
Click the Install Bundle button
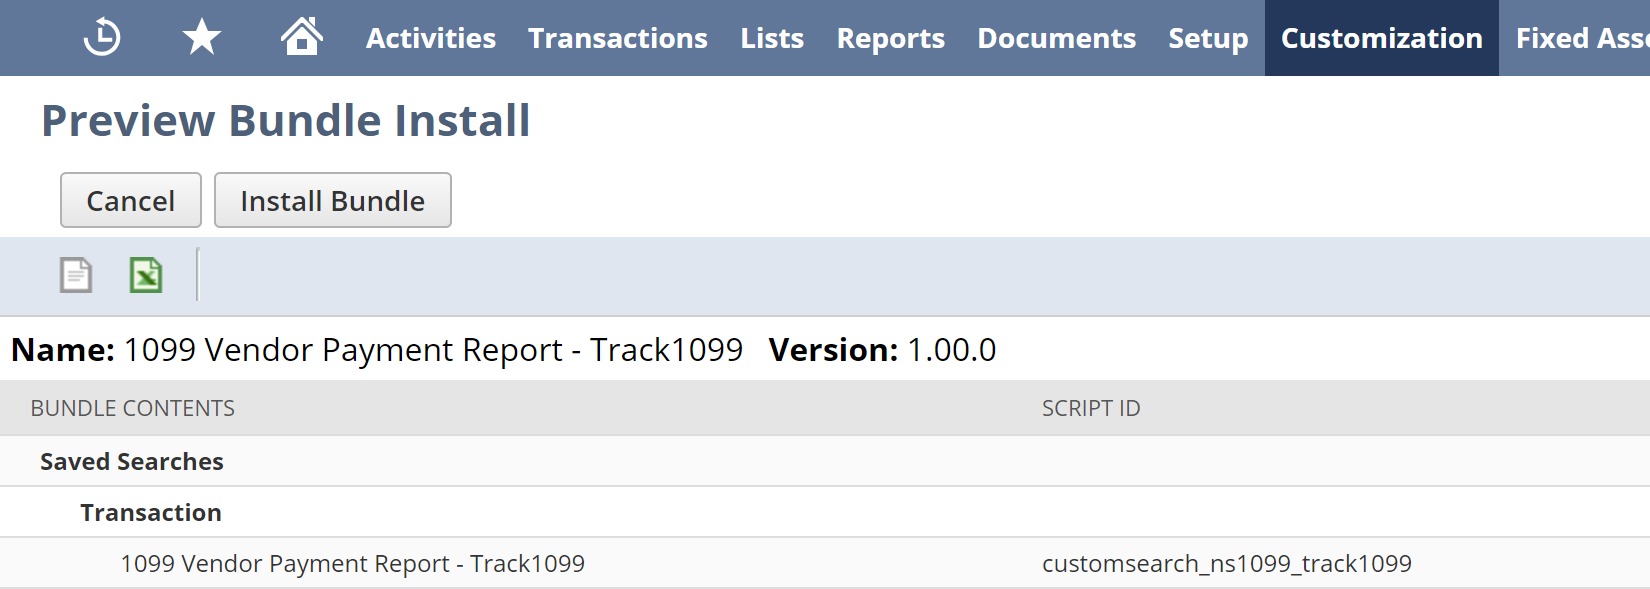pos(333,200)
